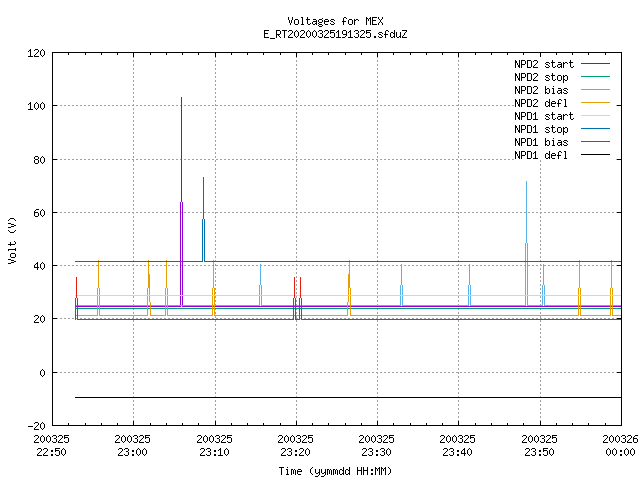640x480 pixels.
Task: Click the 80 y-axis tick label
Action: point(39,160)
